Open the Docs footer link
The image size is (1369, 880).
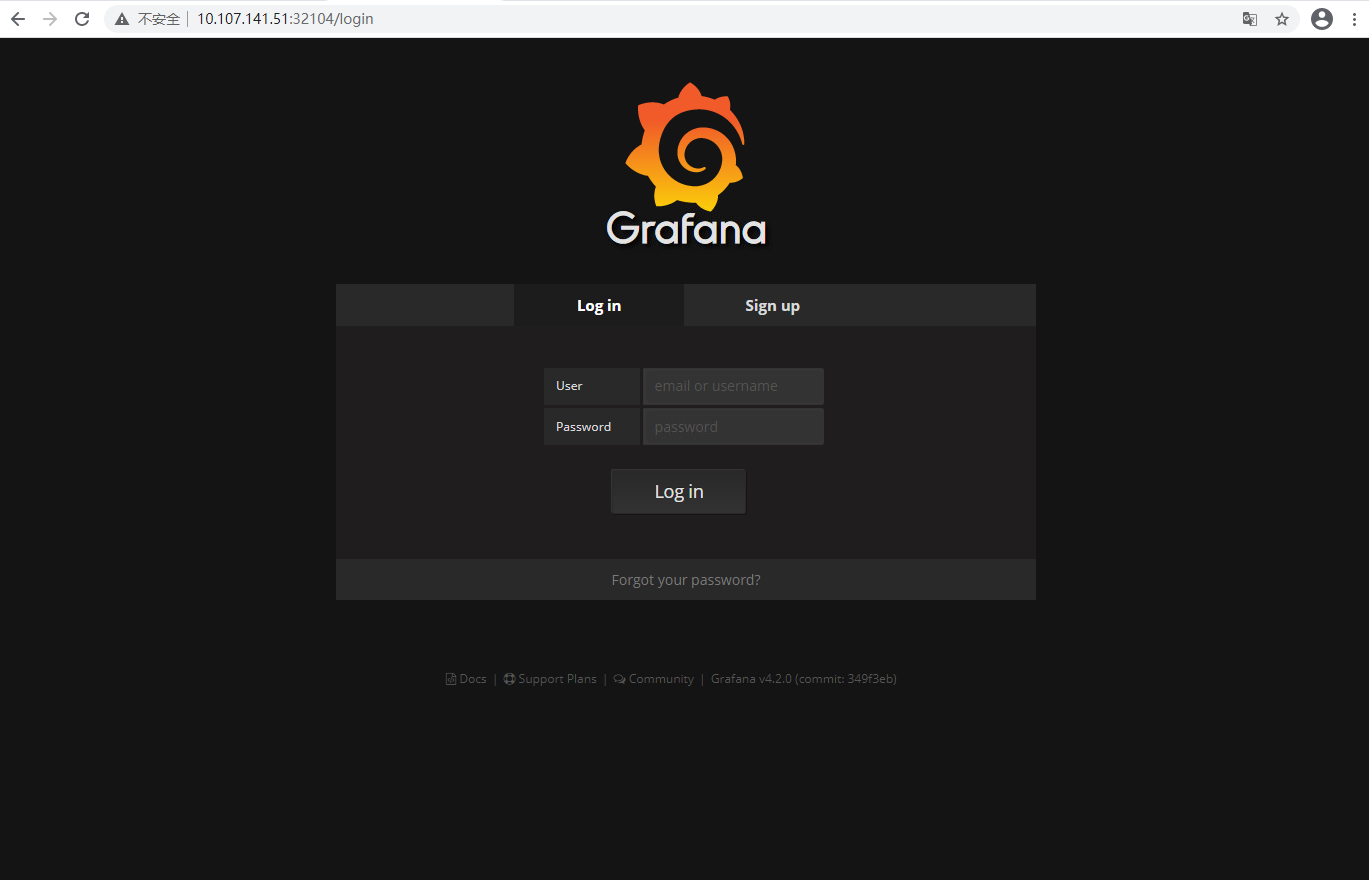click(x=466, y=679)
